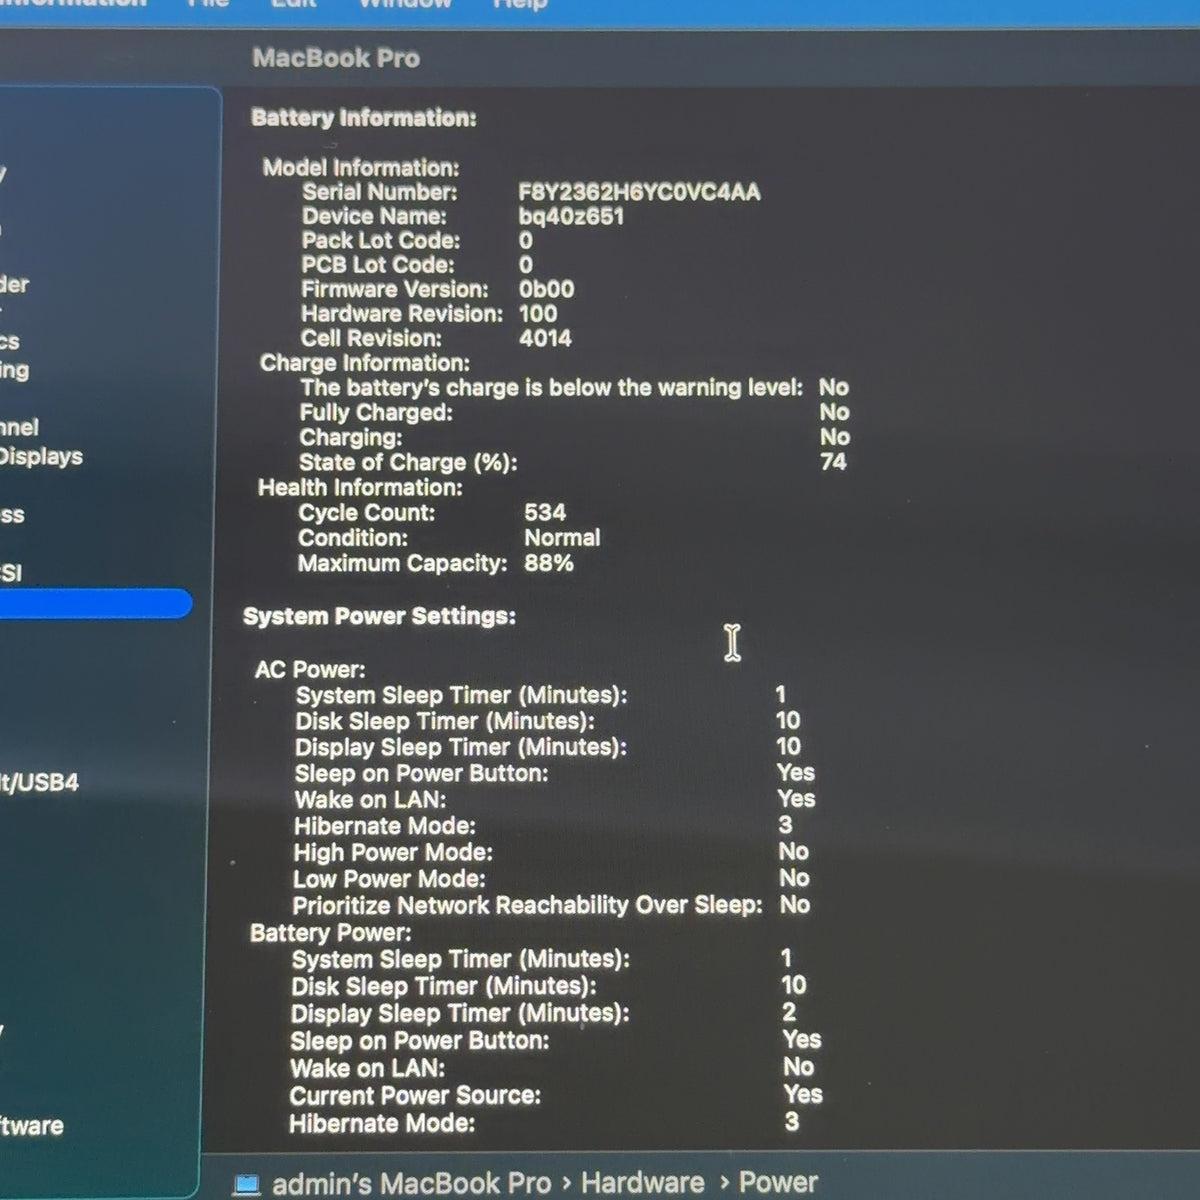The height and width of the screenshot is (1200, 1200).
Task: Click Battery Power "Sleep on Power Button:" label
Action: pos(420,1040)
